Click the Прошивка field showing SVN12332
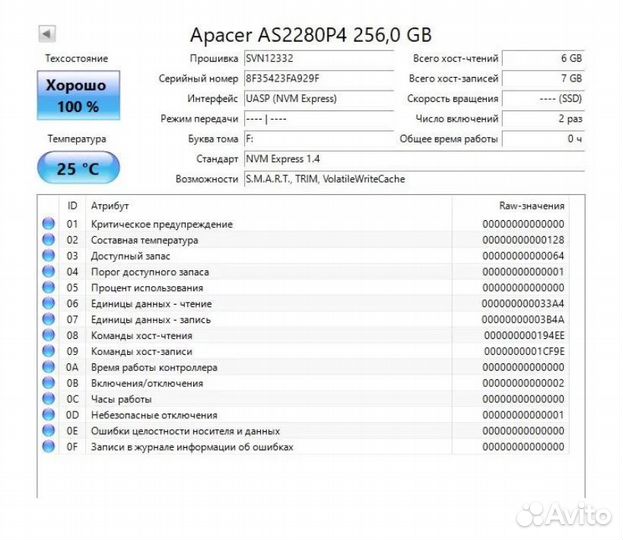Screen dimensions: 623x540 [319, 58]
